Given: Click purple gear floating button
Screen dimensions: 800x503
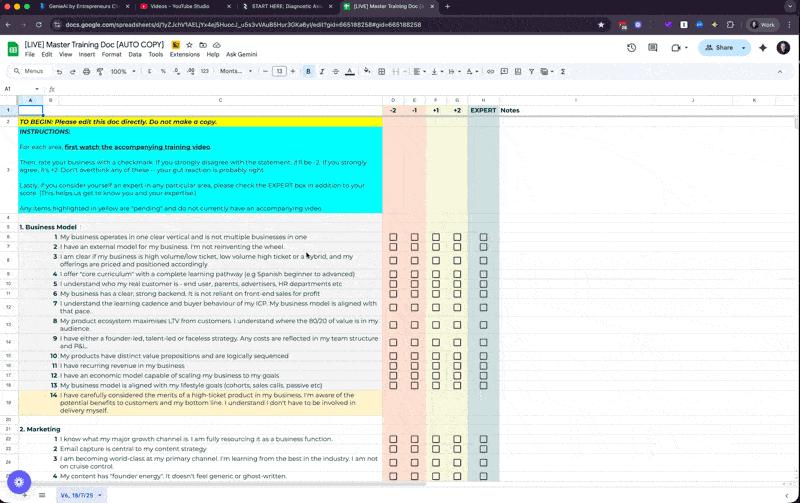Looking at the screenshot, I should tap(19, 482).
